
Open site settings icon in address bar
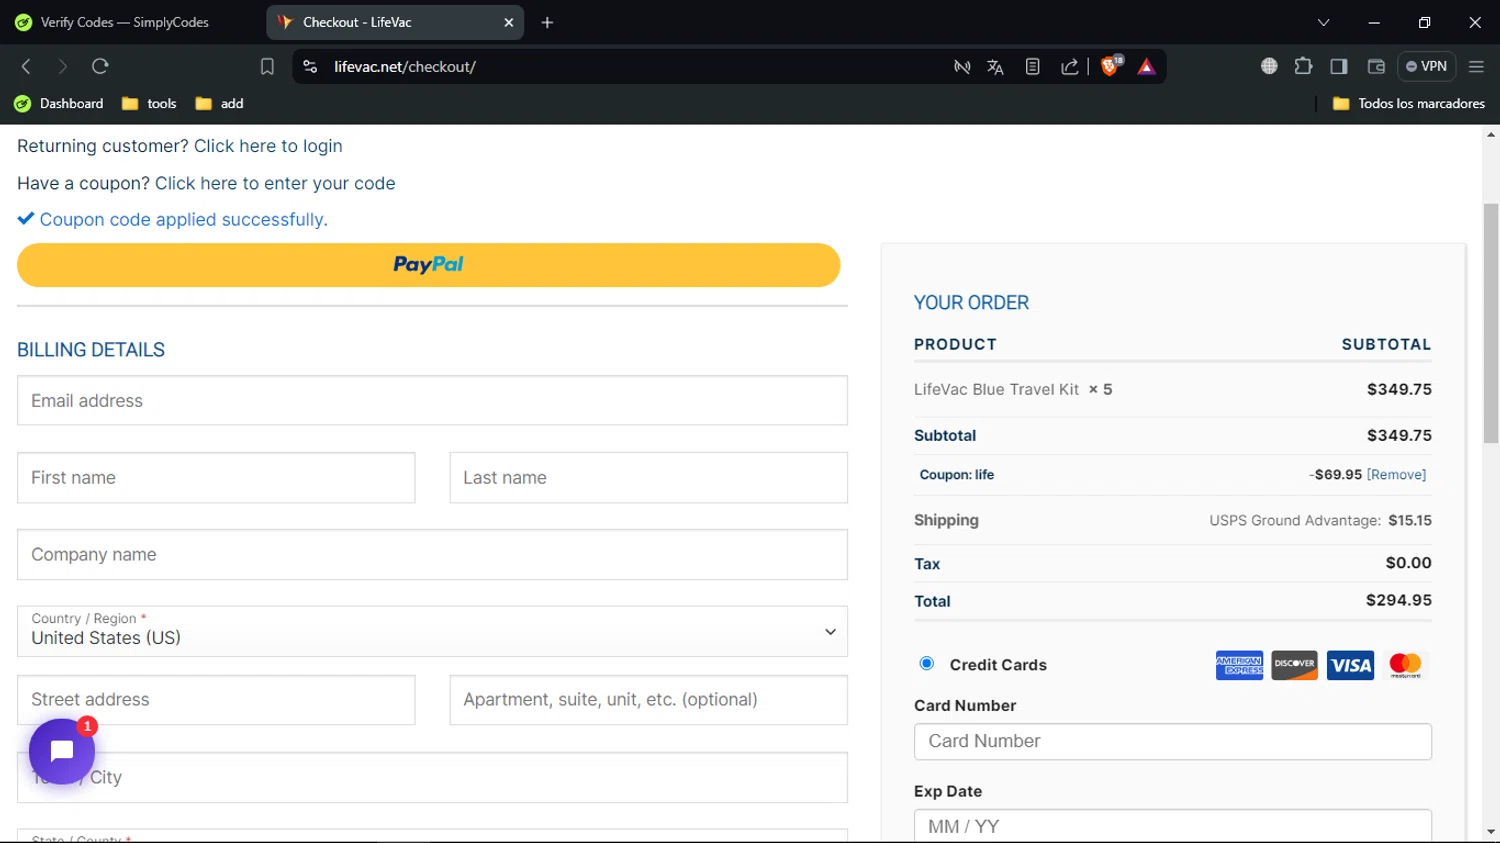(x=310, y=66)
